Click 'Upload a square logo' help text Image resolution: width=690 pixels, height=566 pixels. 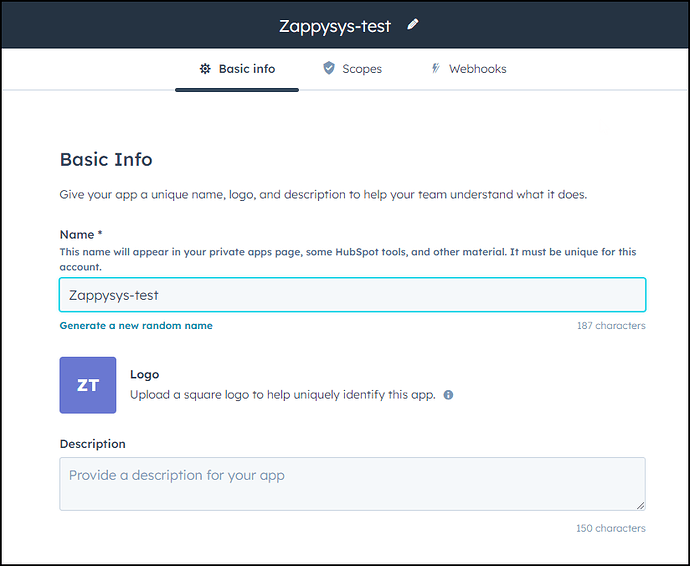[283, 395]
